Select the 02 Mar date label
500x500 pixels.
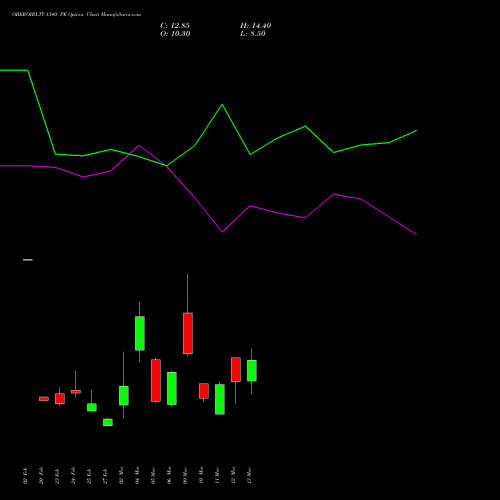tap(121, 475)
